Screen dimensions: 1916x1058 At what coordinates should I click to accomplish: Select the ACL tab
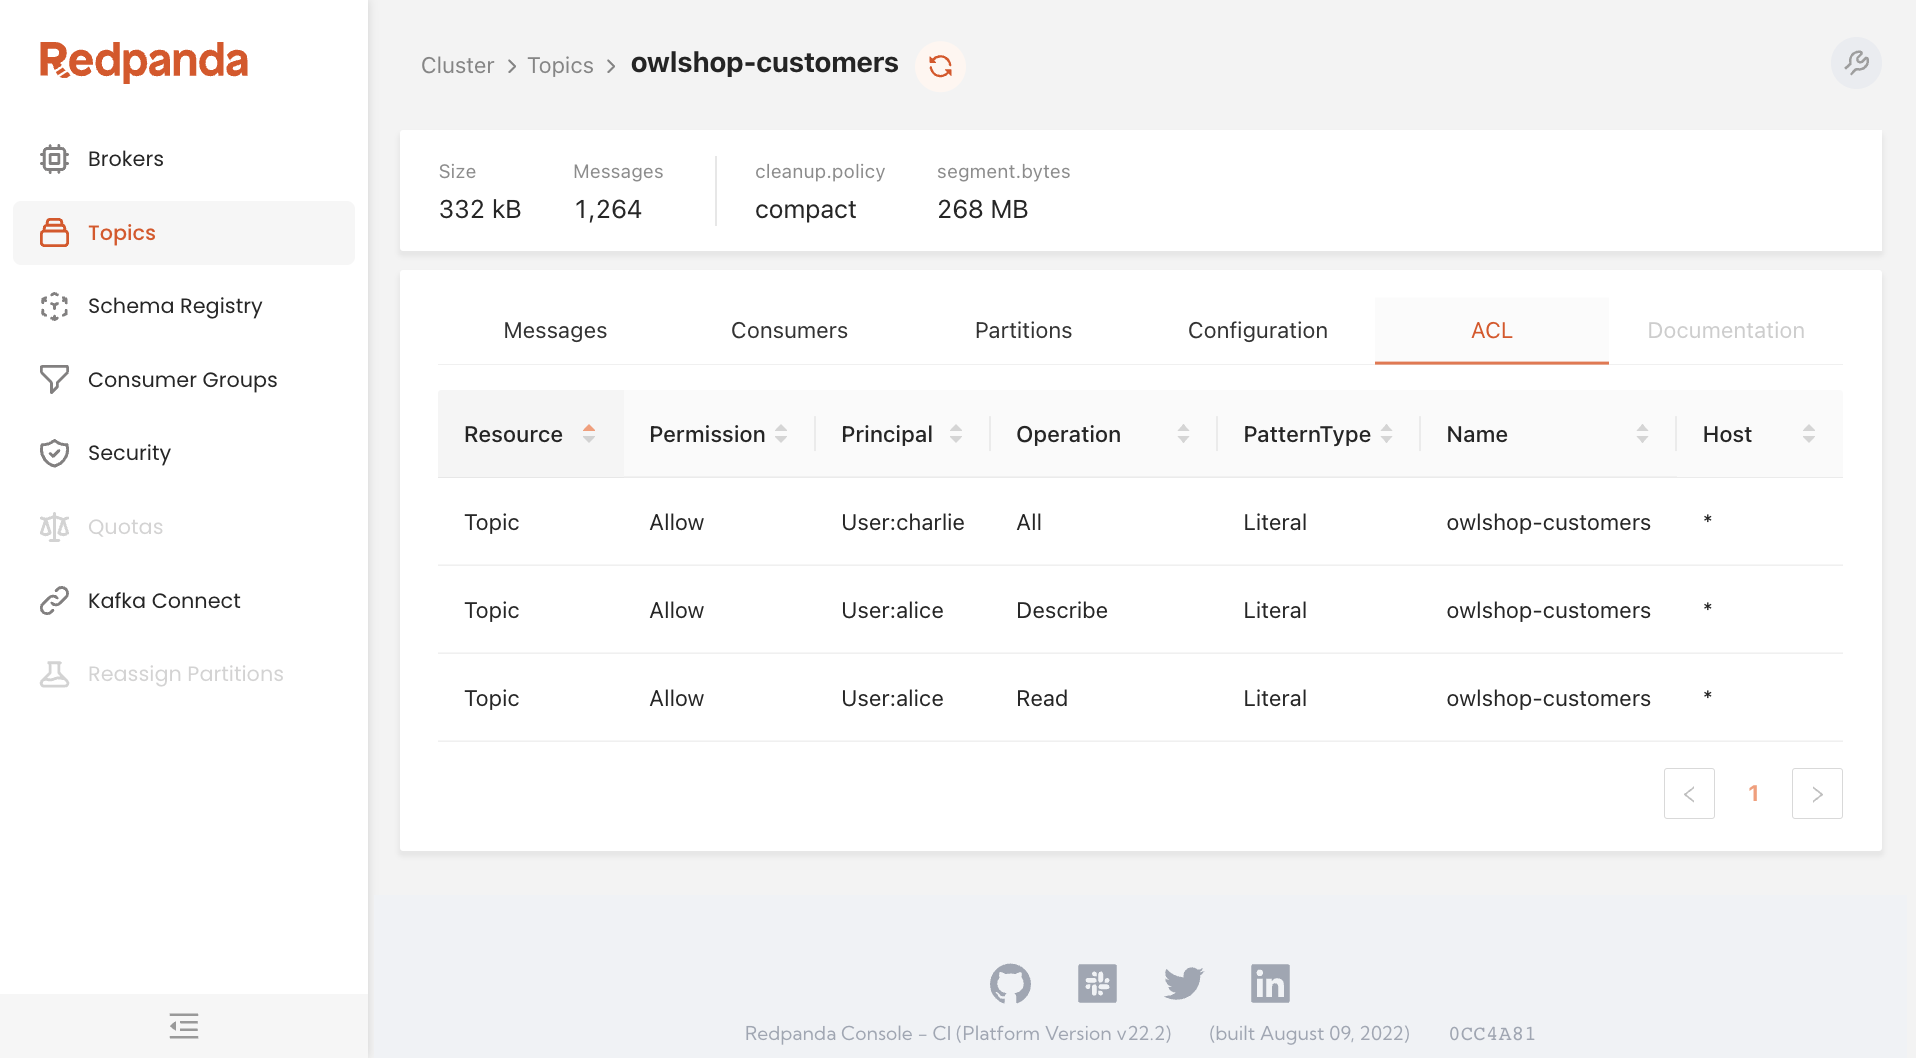tap(1491, 331)
